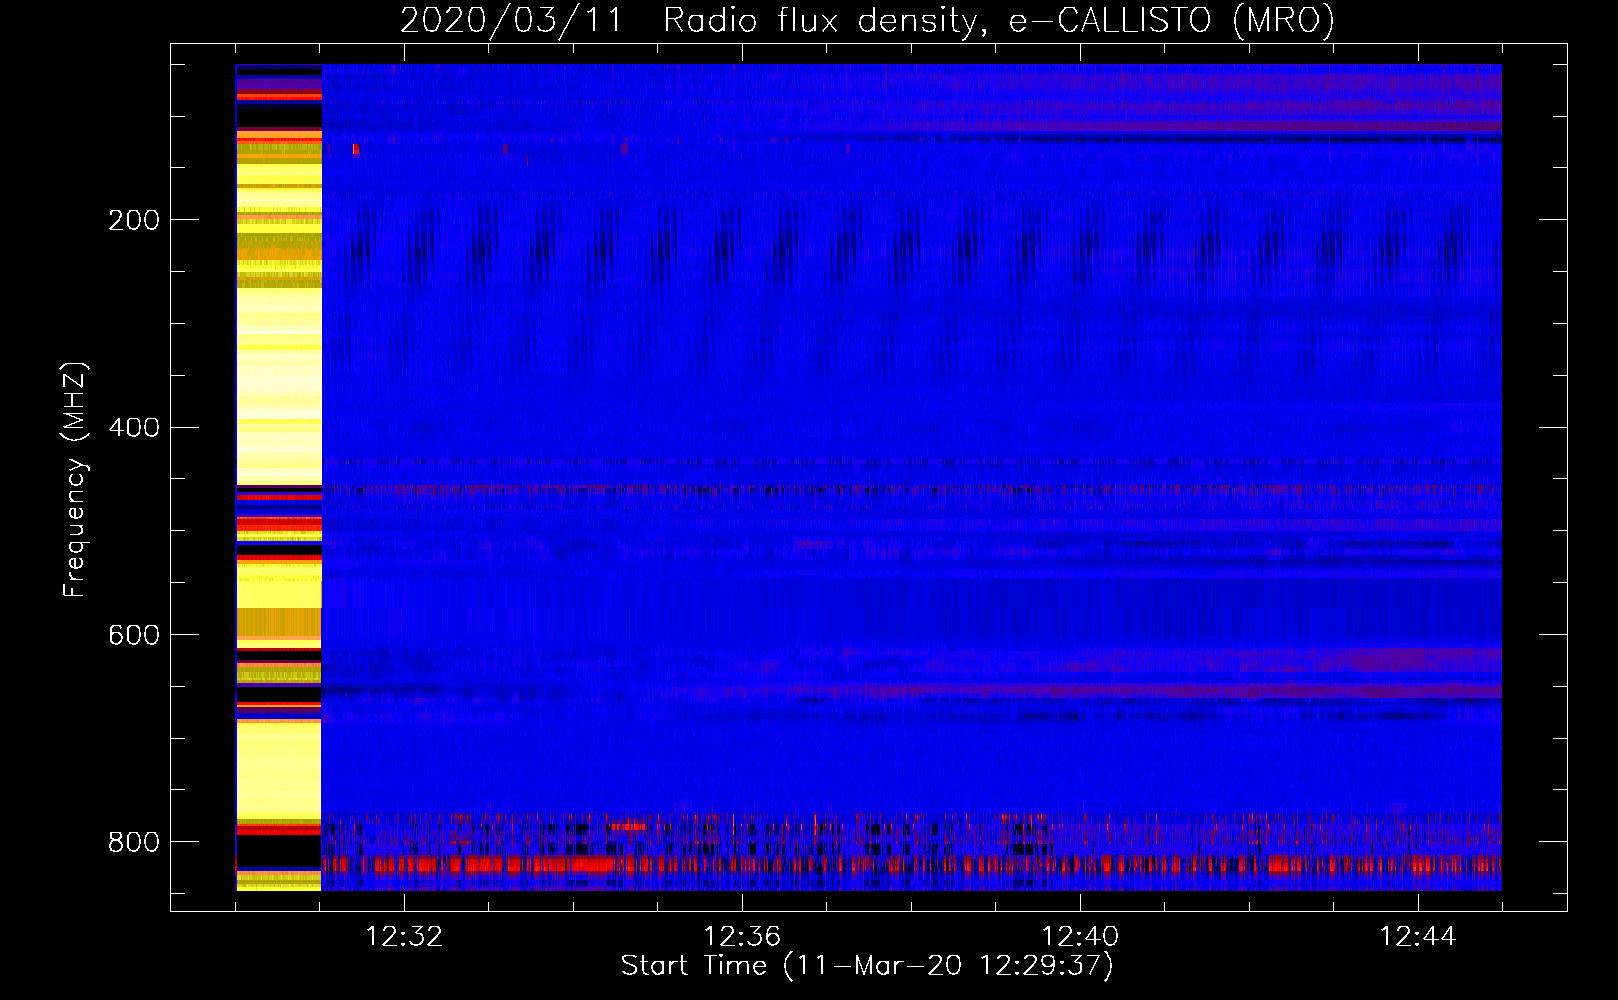The height and width of the screenshot is (1000, 1618).
Task: Click the yellow calibration band at spectrogram start
Action: (279, 478)
